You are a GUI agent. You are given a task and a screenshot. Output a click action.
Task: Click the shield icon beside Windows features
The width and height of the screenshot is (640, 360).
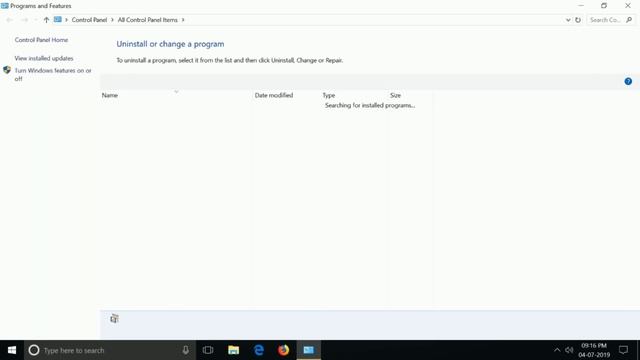point(7,70)
